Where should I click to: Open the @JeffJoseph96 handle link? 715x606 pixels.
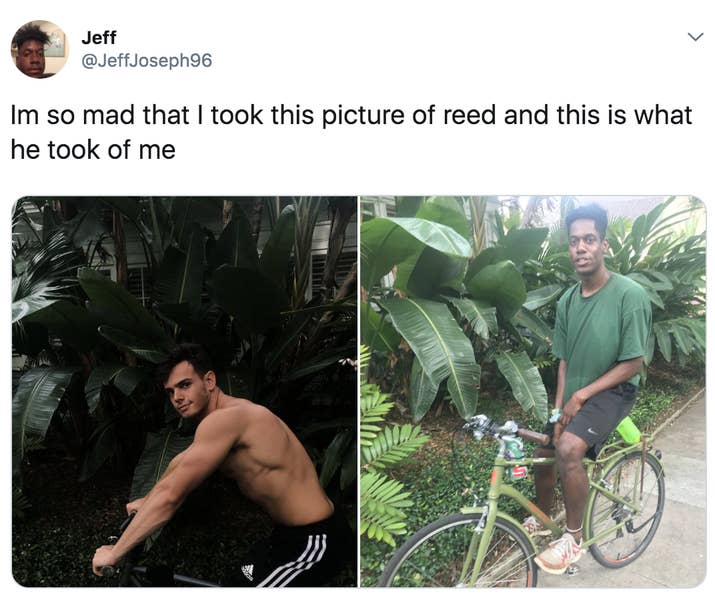pos(147,61)
